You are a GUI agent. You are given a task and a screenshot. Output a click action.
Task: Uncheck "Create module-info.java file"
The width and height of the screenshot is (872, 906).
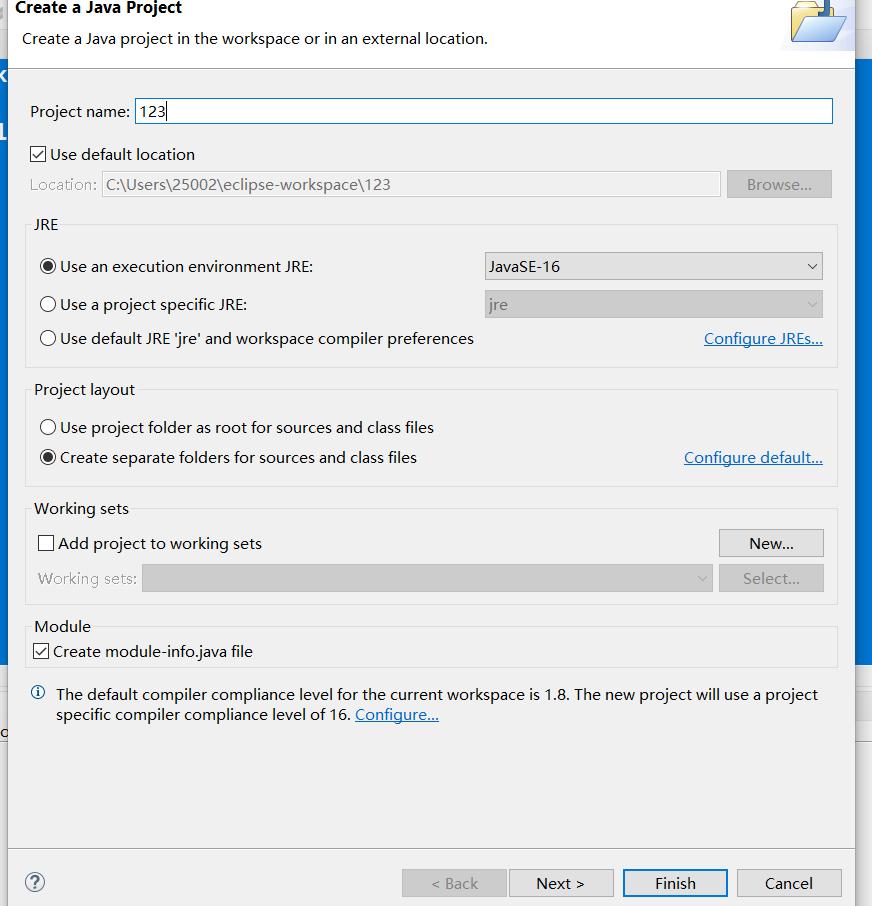coord(41,649)
